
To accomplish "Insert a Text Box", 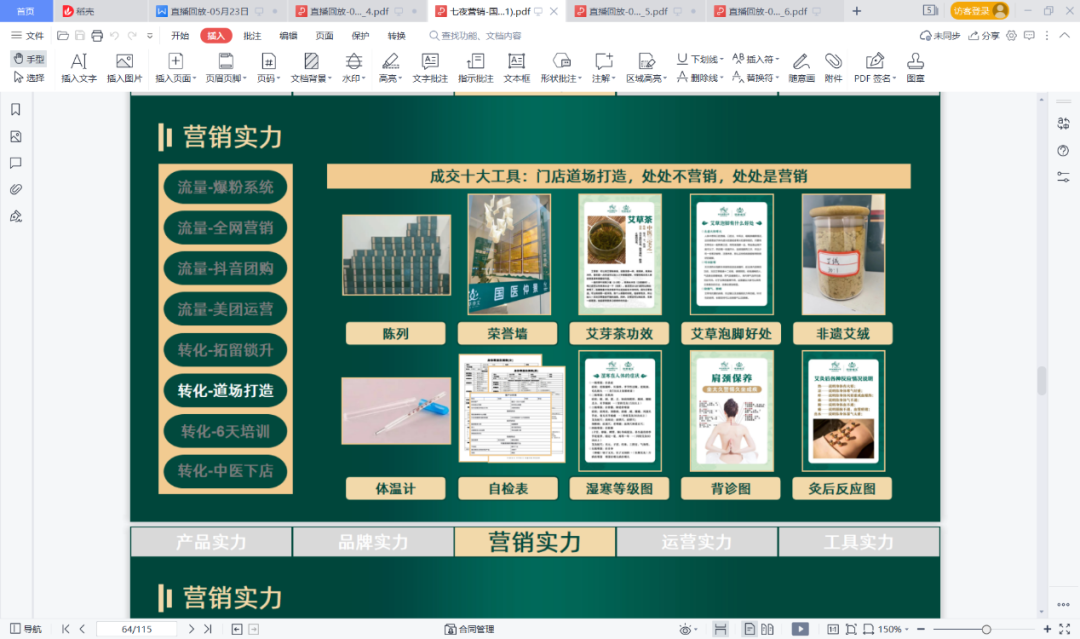I will [x=517, y=68].
